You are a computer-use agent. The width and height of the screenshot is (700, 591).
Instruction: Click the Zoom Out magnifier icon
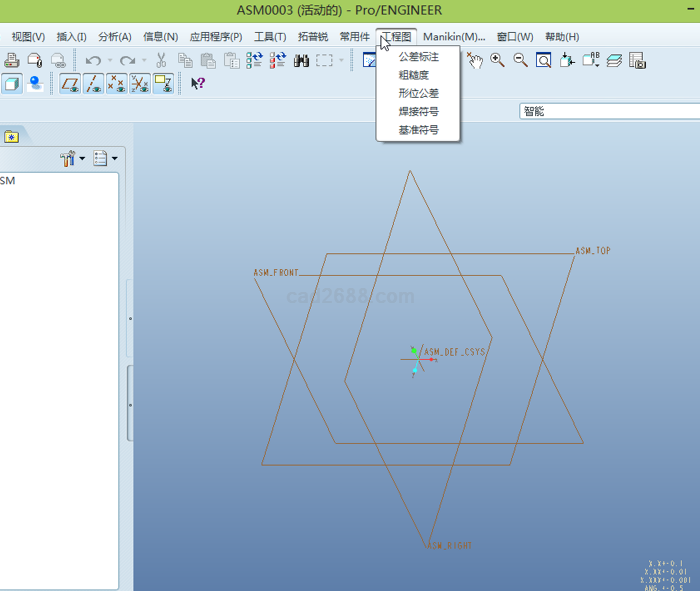520,60
